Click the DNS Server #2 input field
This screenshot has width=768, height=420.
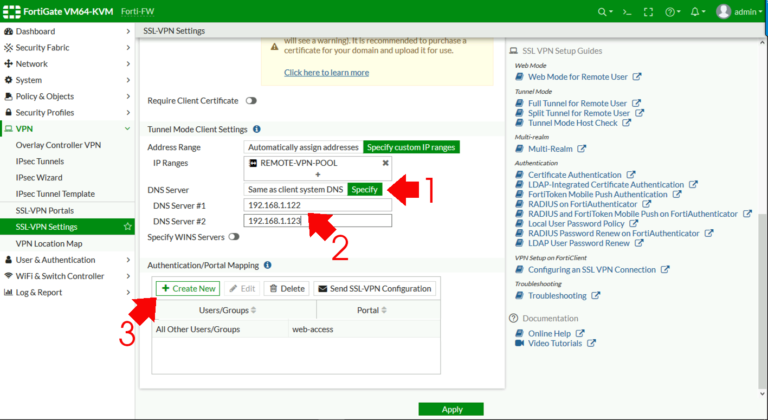[317, 221]
